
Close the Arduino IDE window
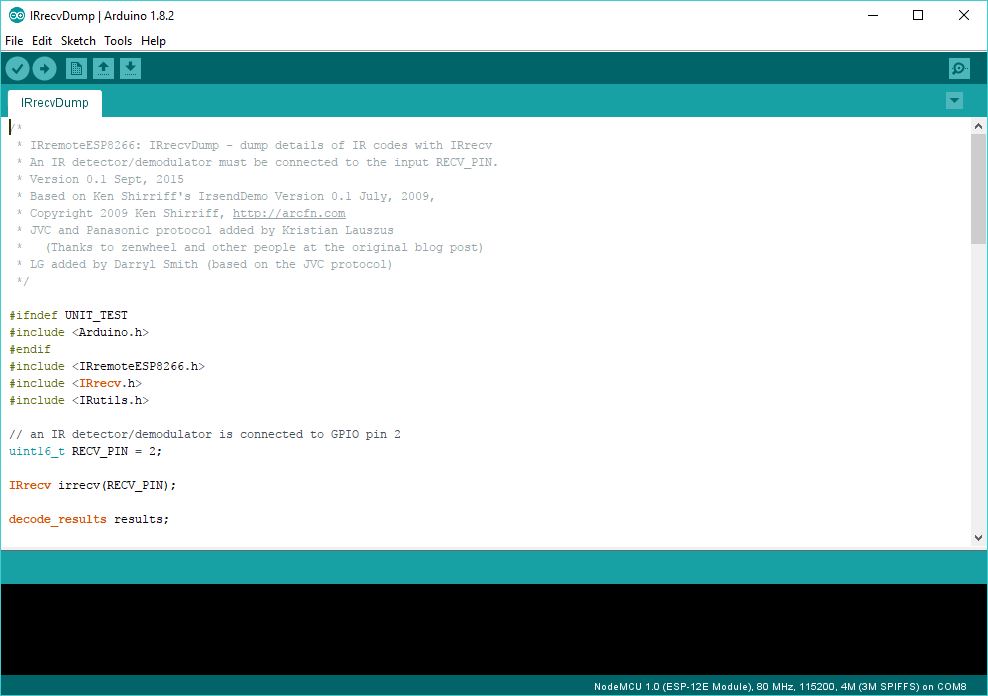pos(963,16)
